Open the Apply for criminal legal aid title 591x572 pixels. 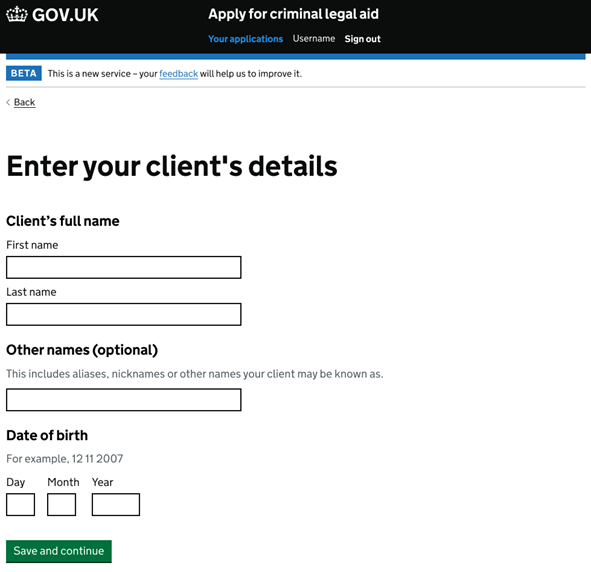[x=293, y=14]
